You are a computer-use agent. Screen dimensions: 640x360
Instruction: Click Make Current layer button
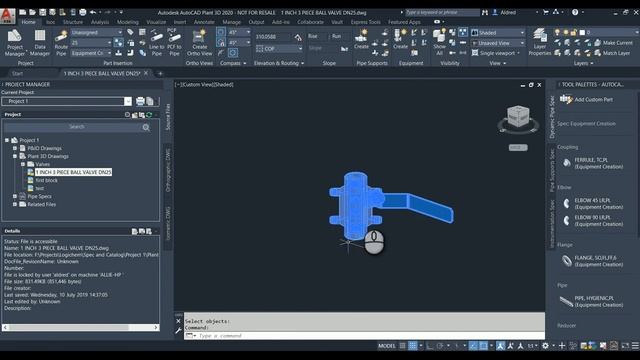tap(613, 42)
